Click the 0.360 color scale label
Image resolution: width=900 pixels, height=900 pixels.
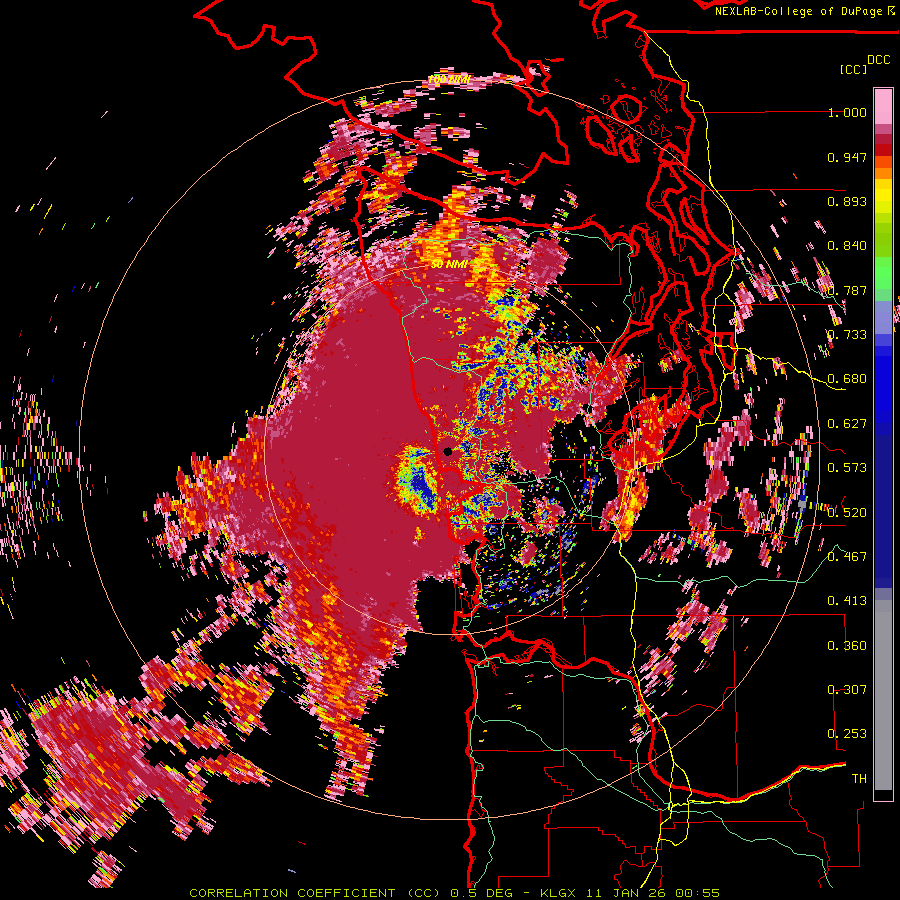tap(847, 646)
